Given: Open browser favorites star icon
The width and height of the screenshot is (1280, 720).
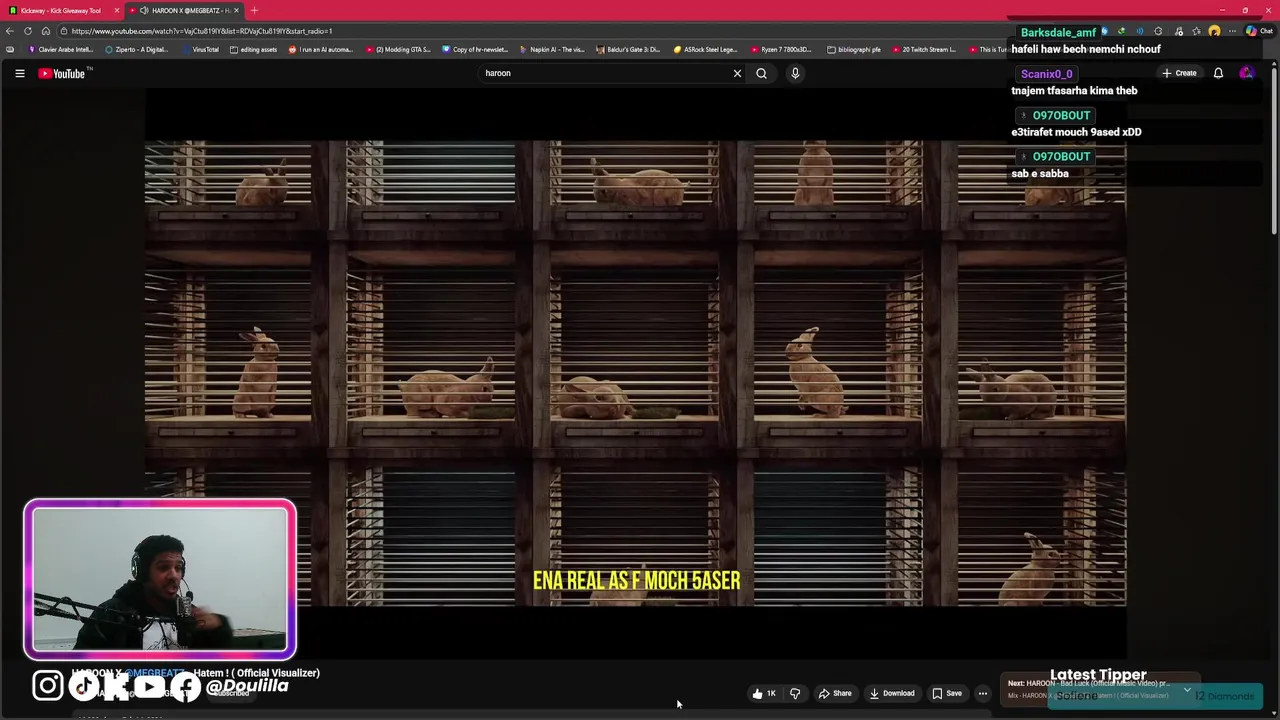Looking at the screenshot, I should tap(1196, 31).
